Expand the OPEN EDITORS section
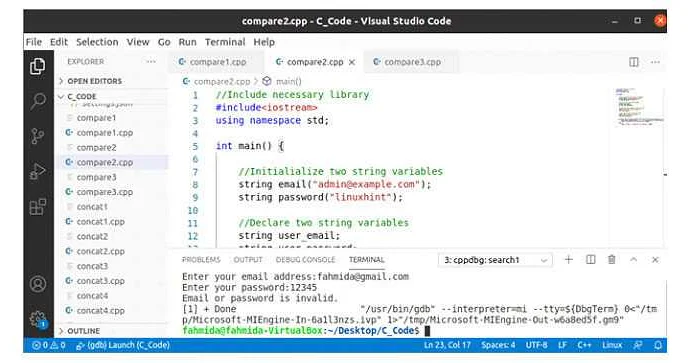689x363 pixels. click(112, 81)
